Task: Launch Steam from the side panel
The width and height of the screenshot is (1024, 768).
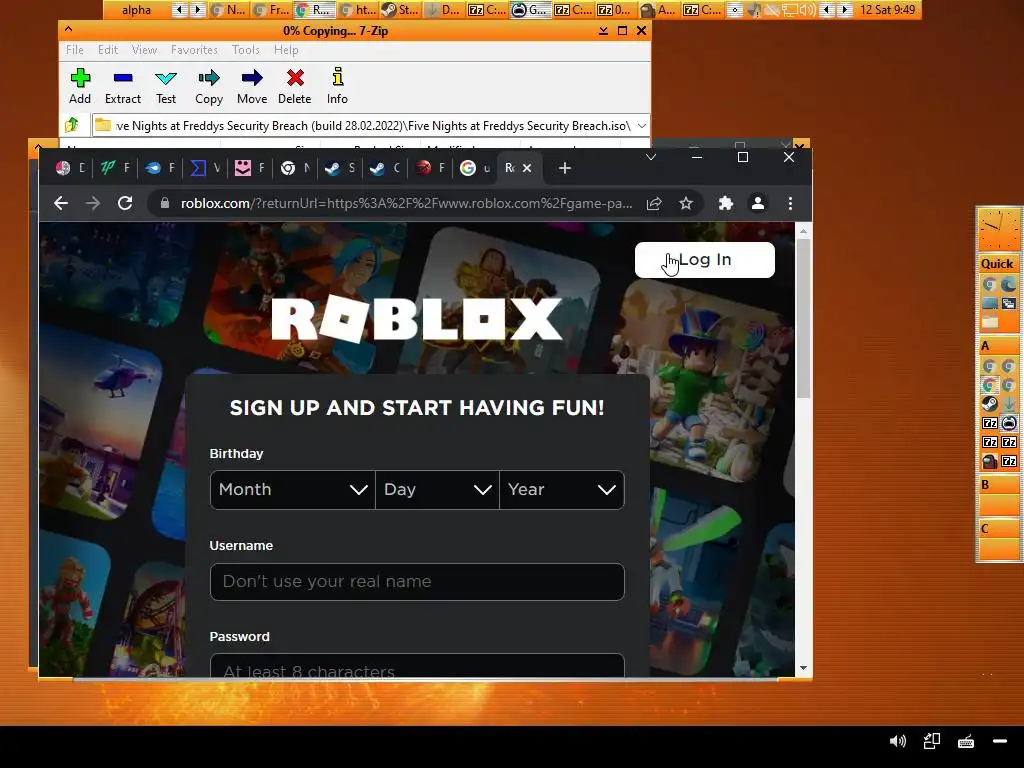Action: click(x=989, y=404)
